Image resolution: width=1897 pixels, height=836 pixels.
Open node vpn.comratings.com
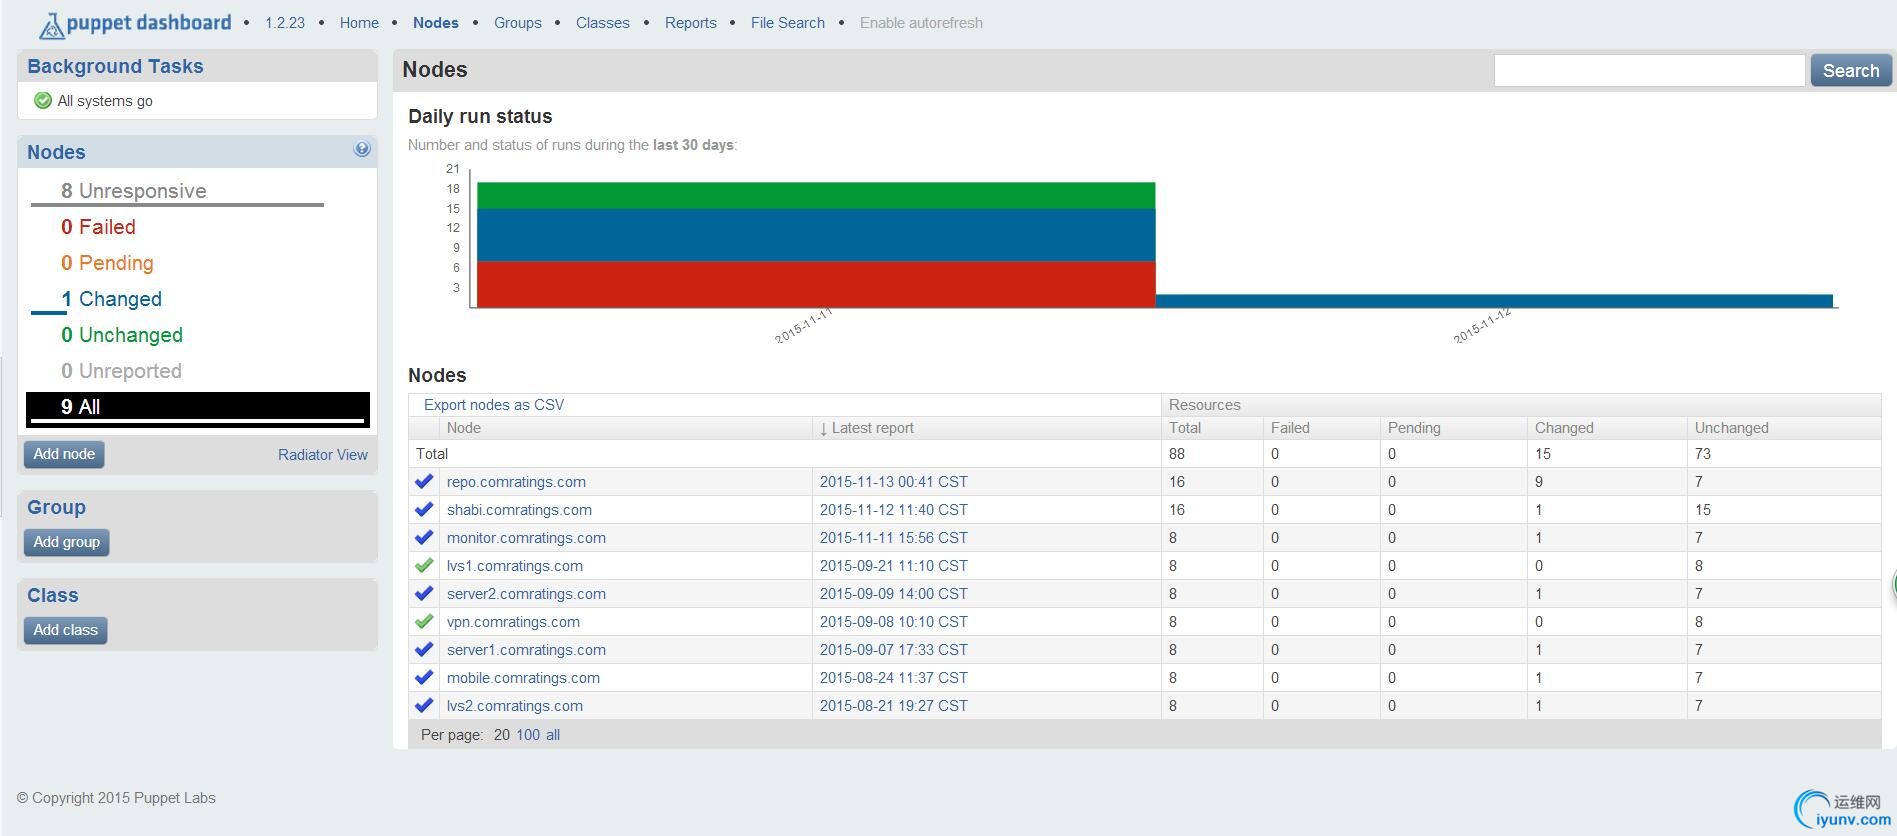tap(513, 622)
